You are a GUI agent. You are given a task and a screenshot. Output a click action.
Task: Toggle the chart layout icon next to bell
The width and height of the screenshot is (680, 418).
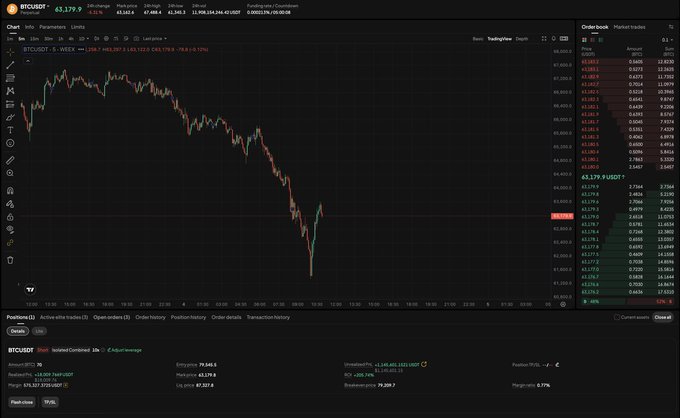click(564, 39)
